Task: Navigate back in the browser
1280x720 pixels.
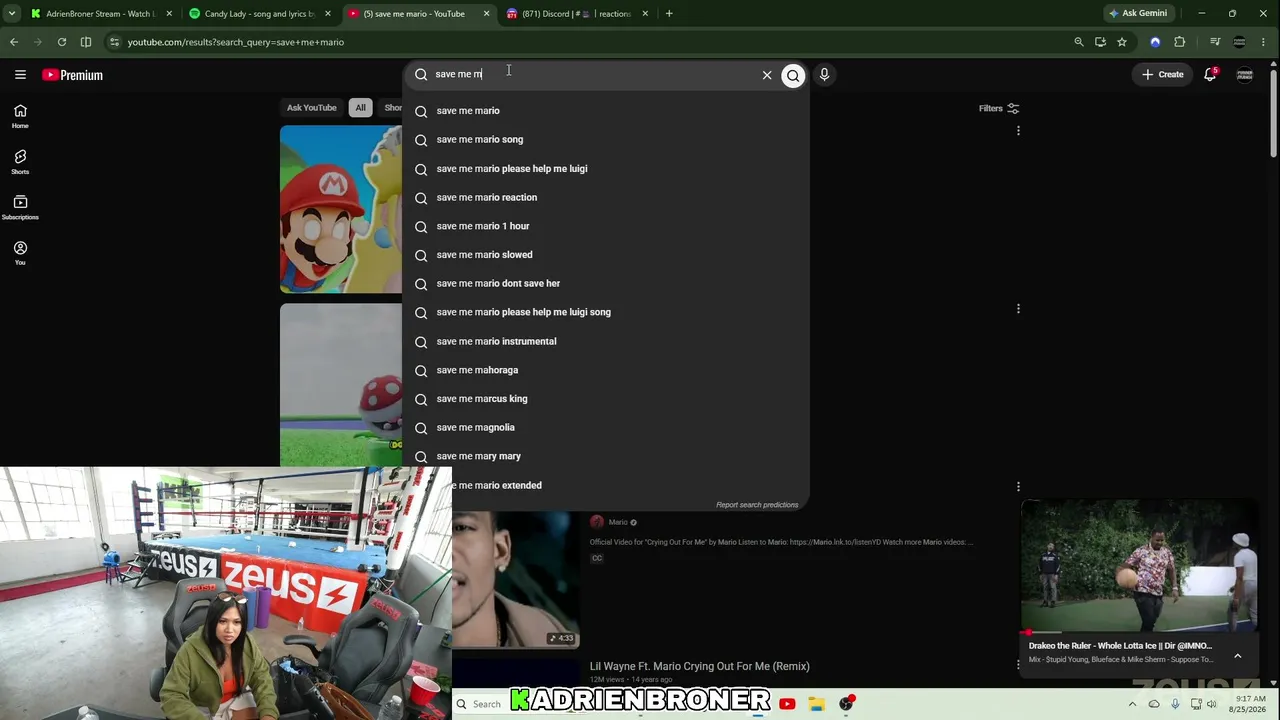Action: pos(14,42)
